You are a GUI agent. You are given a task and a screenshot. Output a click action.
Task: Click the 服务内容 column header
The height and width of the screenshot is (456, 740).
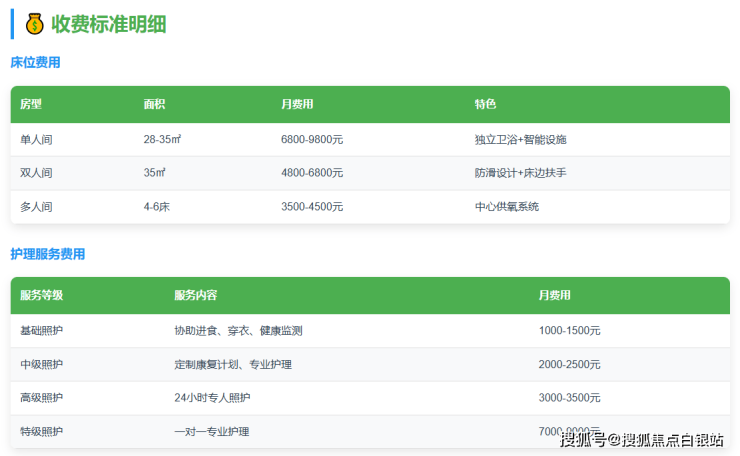click(x=196, y=295)
